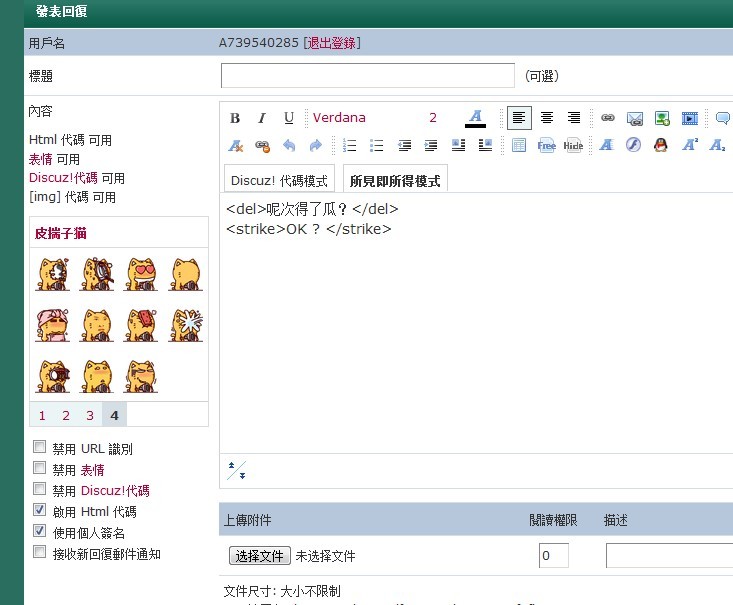The image size is (733, 605).
Task: Apply subscript formatting
Action: [717, 145]
